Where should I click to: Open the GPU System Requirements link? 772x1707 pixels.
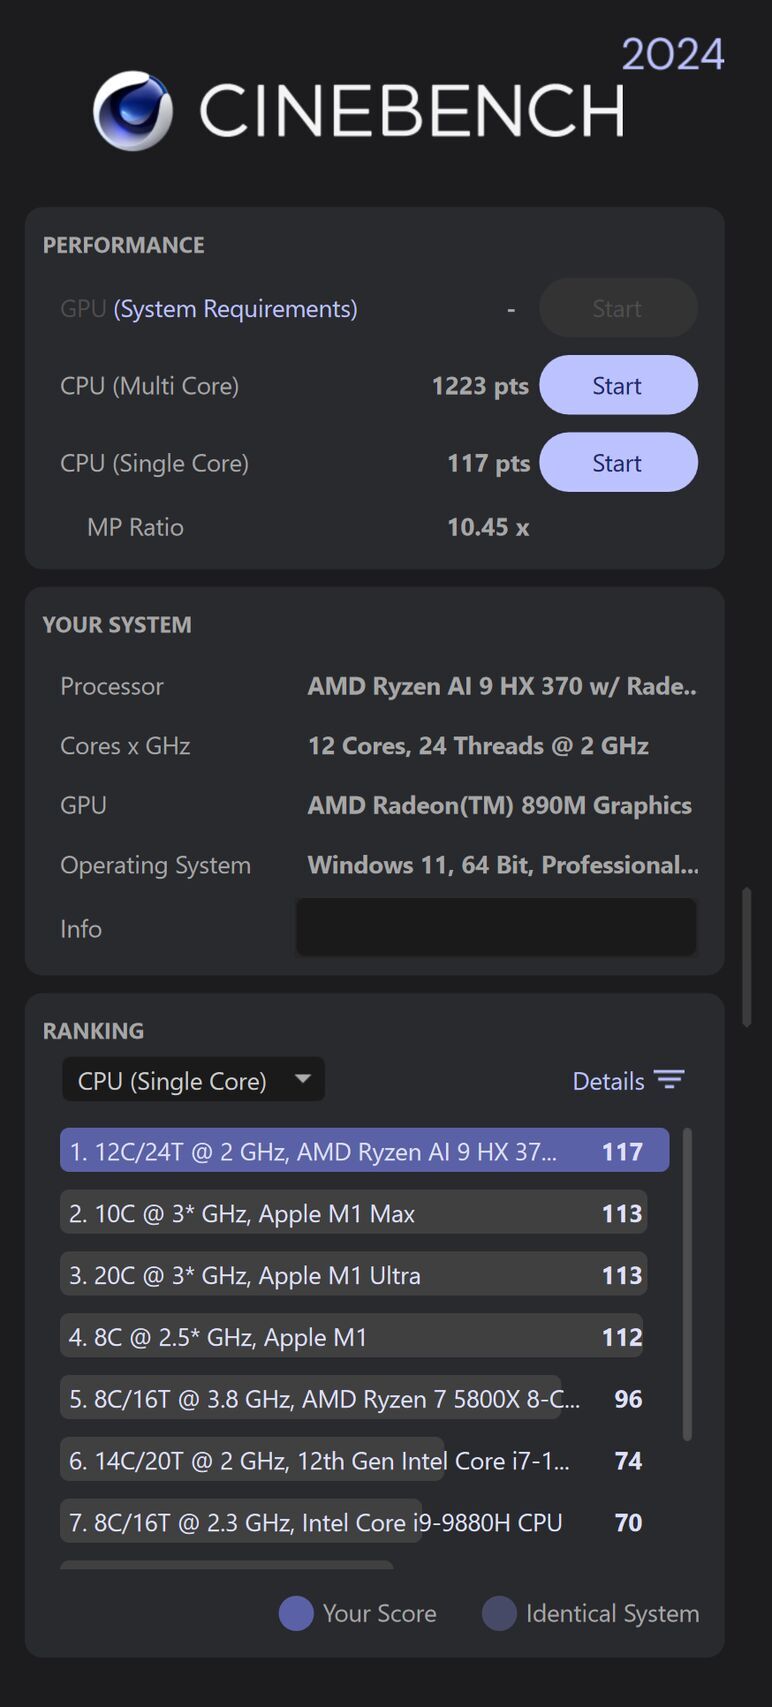(235, 308)
